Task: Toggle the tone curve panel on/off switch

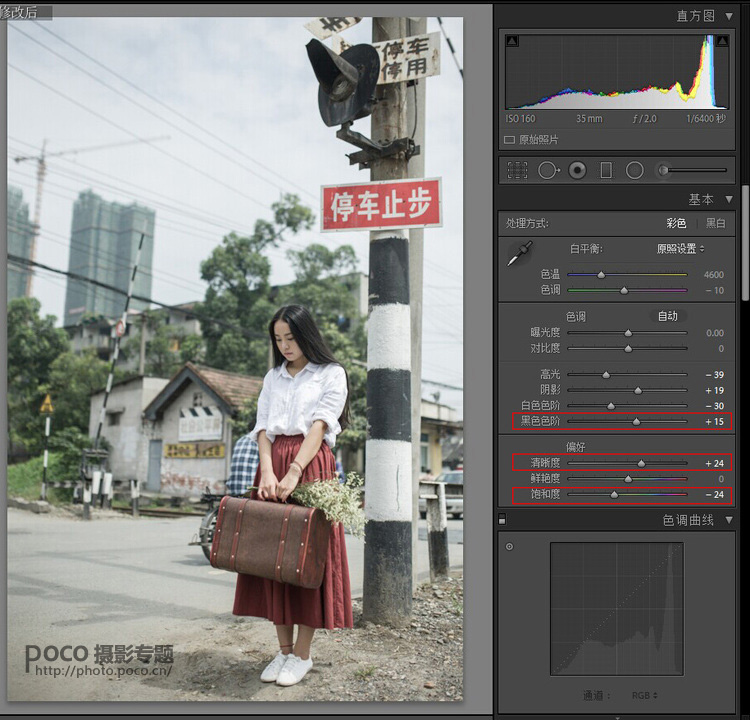Action: point(502,519)
